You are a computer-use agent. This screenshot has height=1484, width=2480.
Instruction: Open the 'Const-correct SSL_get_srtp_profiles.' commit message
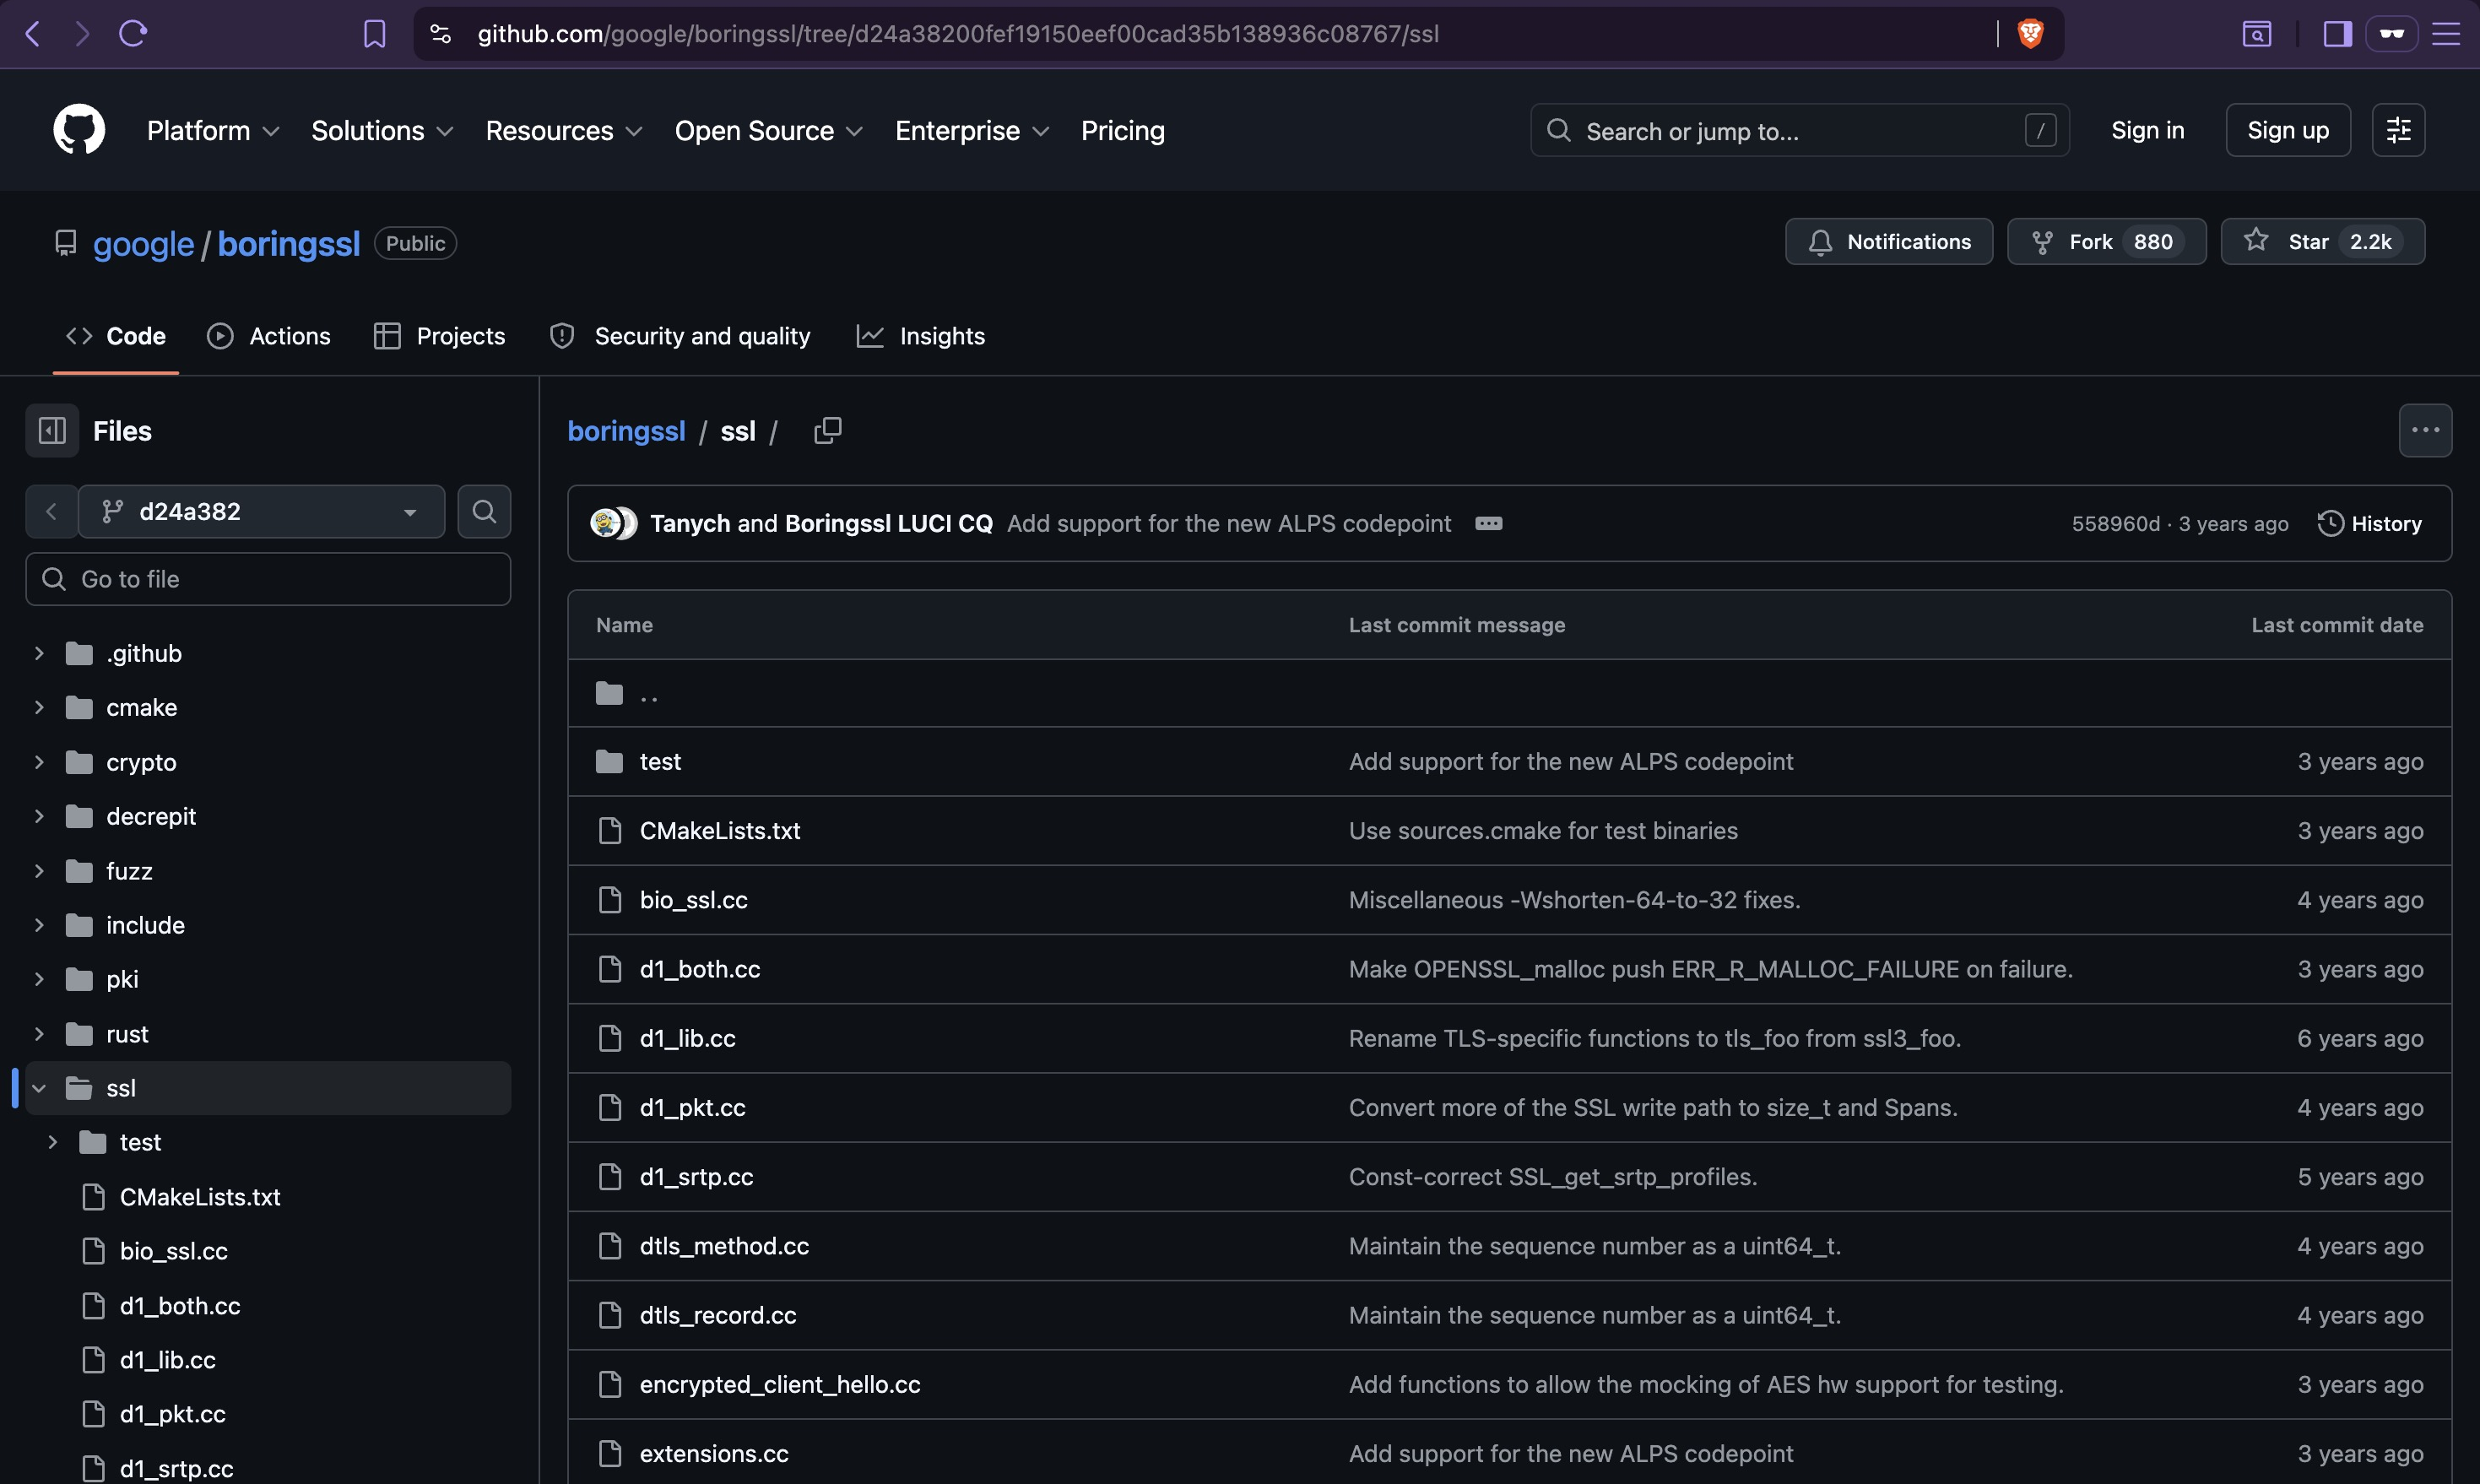click(x=1552, y=1177)
